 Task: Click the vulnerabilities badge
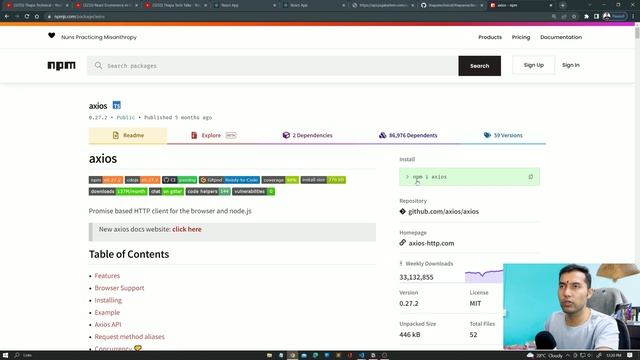pyautogui.click(x=253, y=191)
